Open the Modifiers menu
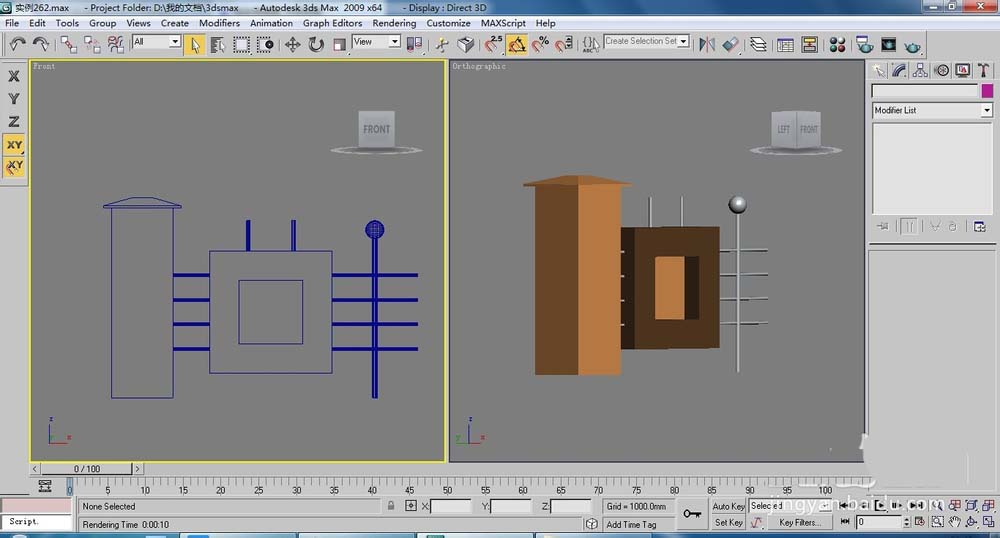The height and width of the screenshot is (538, 1000). pos(219,23)
